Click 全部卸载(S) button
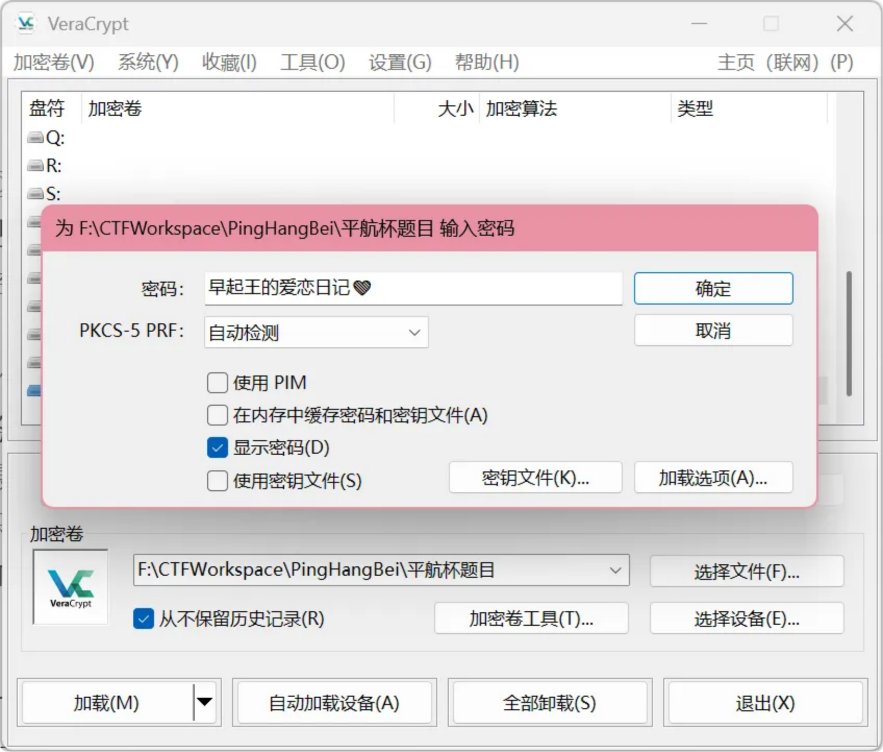Screen dimensions: 883x752 (550, 702)
